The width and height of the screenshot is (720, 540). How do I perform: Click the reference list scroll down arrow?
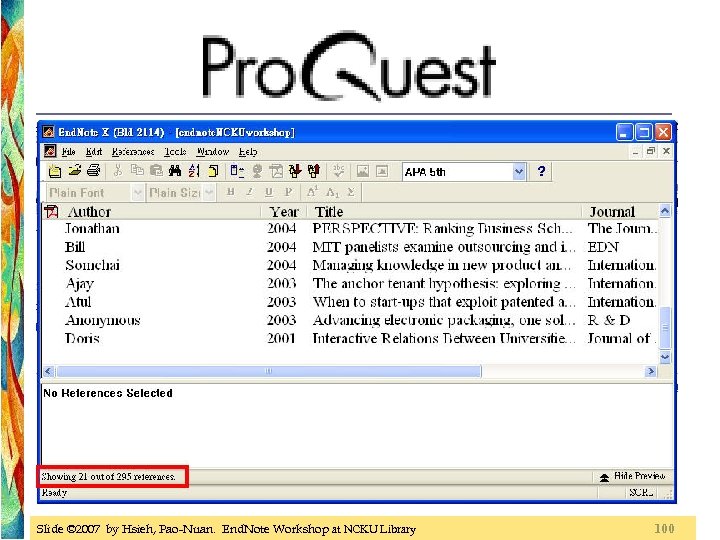tap(665, 357)
